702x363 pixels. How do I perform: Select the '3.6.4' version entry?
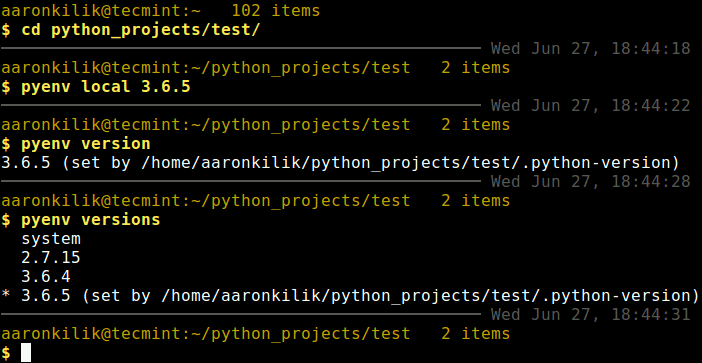point(46,277)
